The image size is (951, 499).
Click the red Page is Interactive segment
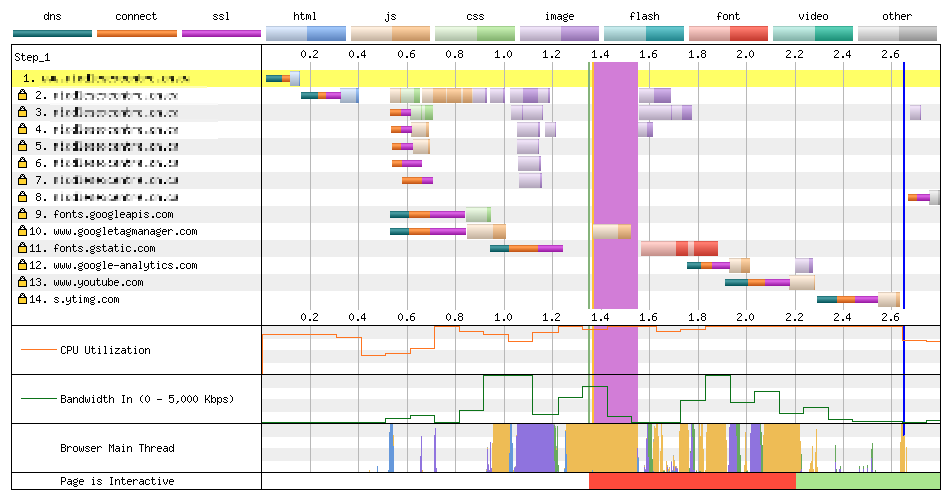(x=691, y=481)
